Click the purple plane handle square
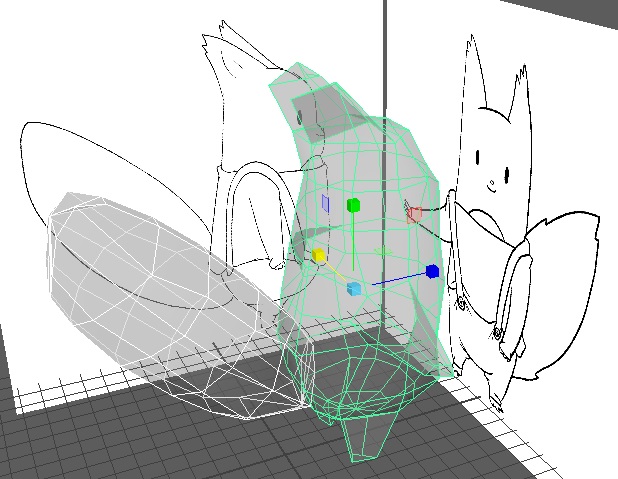Viewport: 618px width, 479px height. 325,203
